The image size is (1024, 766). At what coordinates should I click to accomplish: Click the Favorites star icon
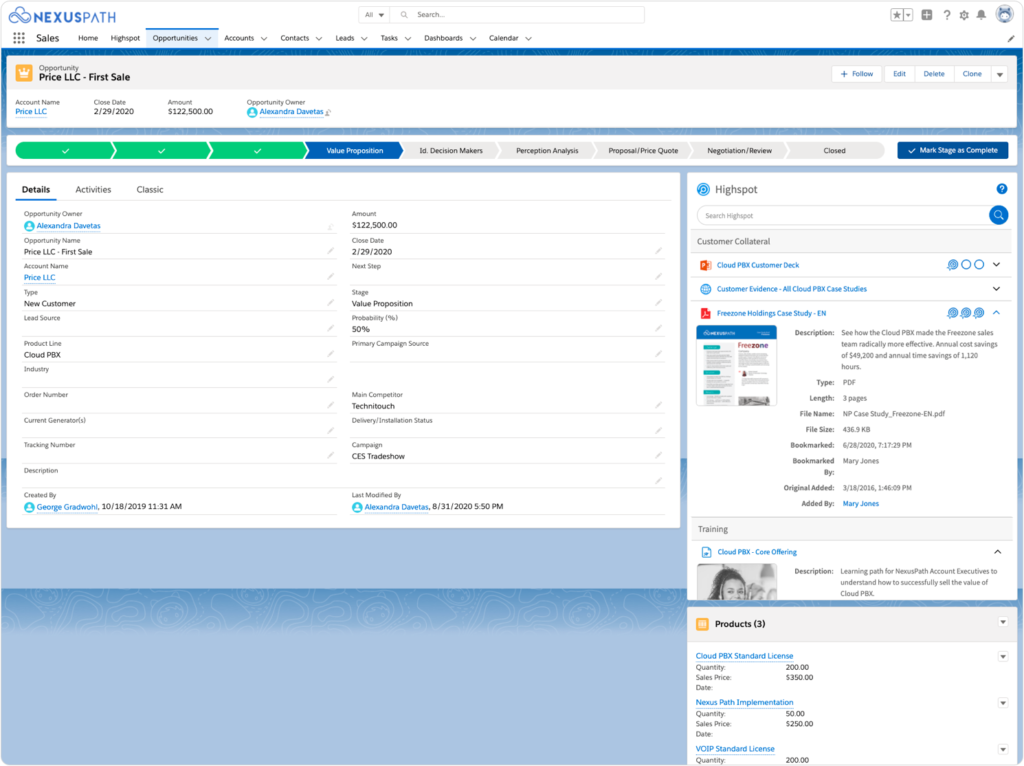tap(897, 15)
